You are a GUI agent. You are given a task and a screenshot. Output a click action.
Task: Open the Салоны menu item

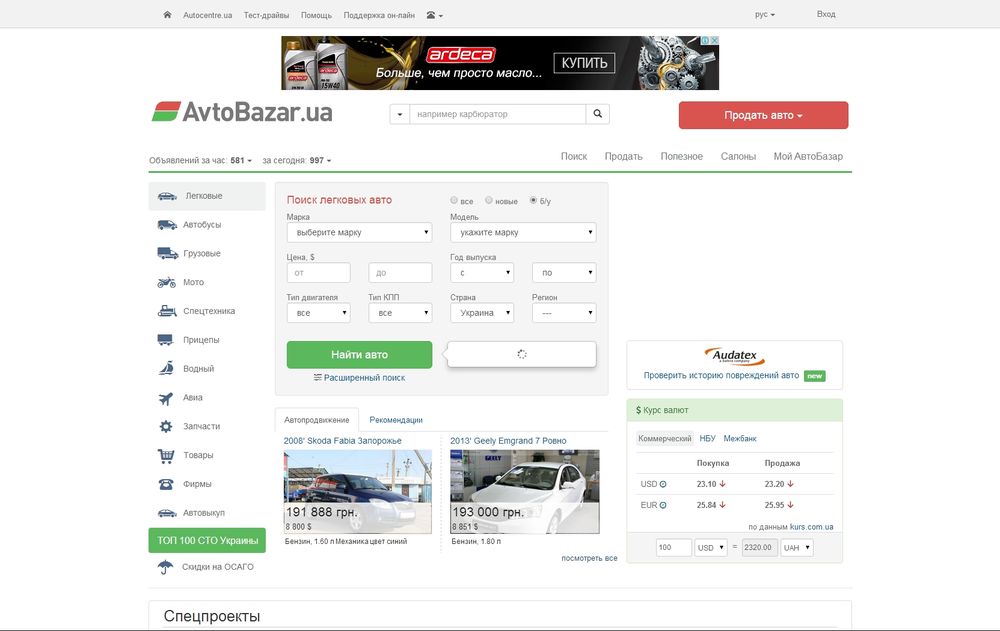coord(739,156)
